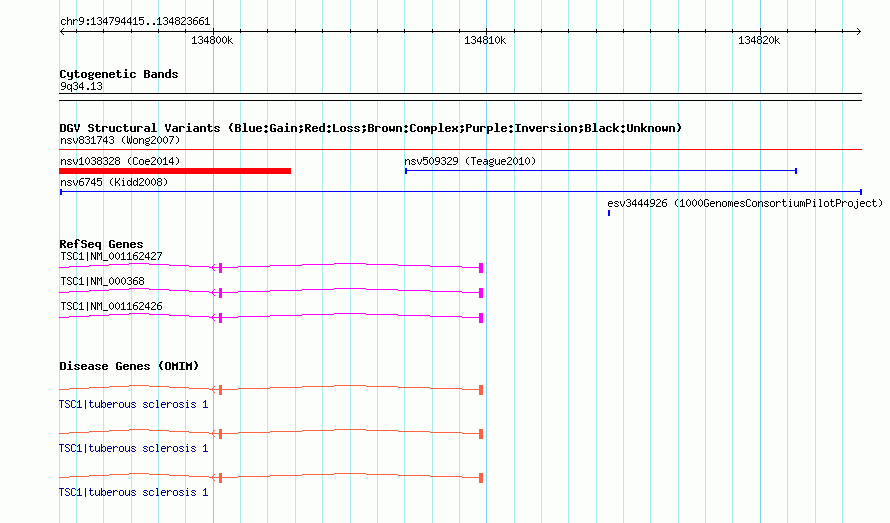Image resolution: width=890 pixels, height=523 pixels.
Task: Open the Cytogenetic Bands track heading
Action: pos(119,74)
